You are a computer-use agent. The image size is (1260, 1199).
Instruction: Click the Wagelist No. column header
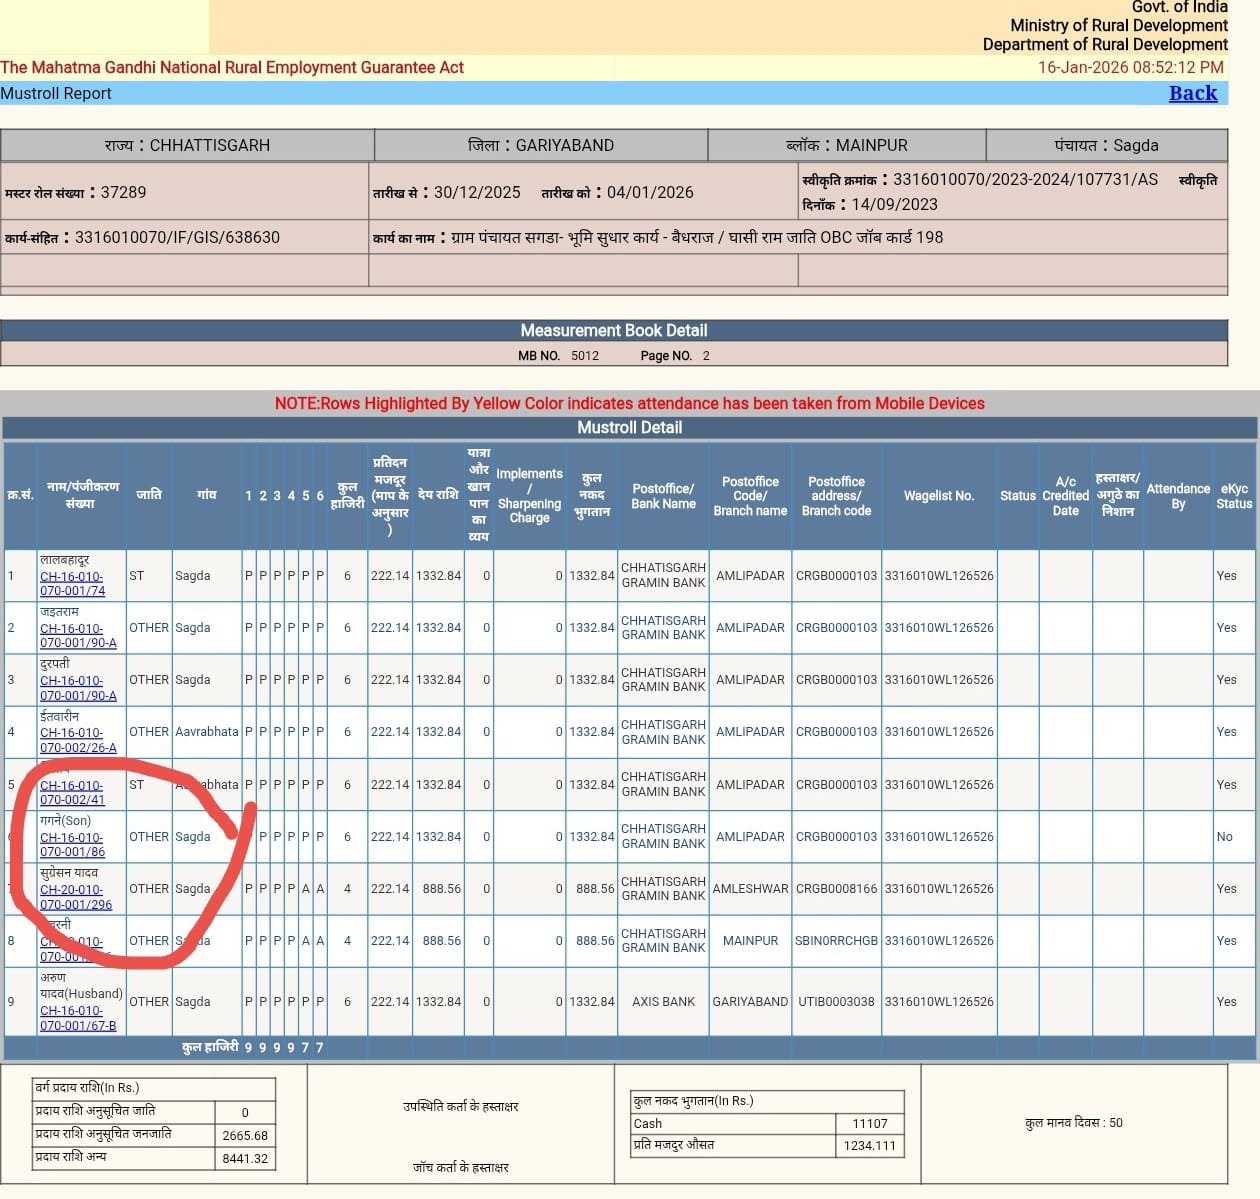point(938,495)
